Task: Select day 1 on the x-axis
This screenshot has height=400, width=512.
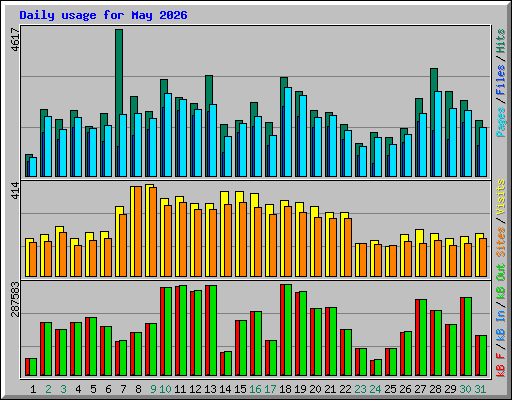Action: point(33,389)
